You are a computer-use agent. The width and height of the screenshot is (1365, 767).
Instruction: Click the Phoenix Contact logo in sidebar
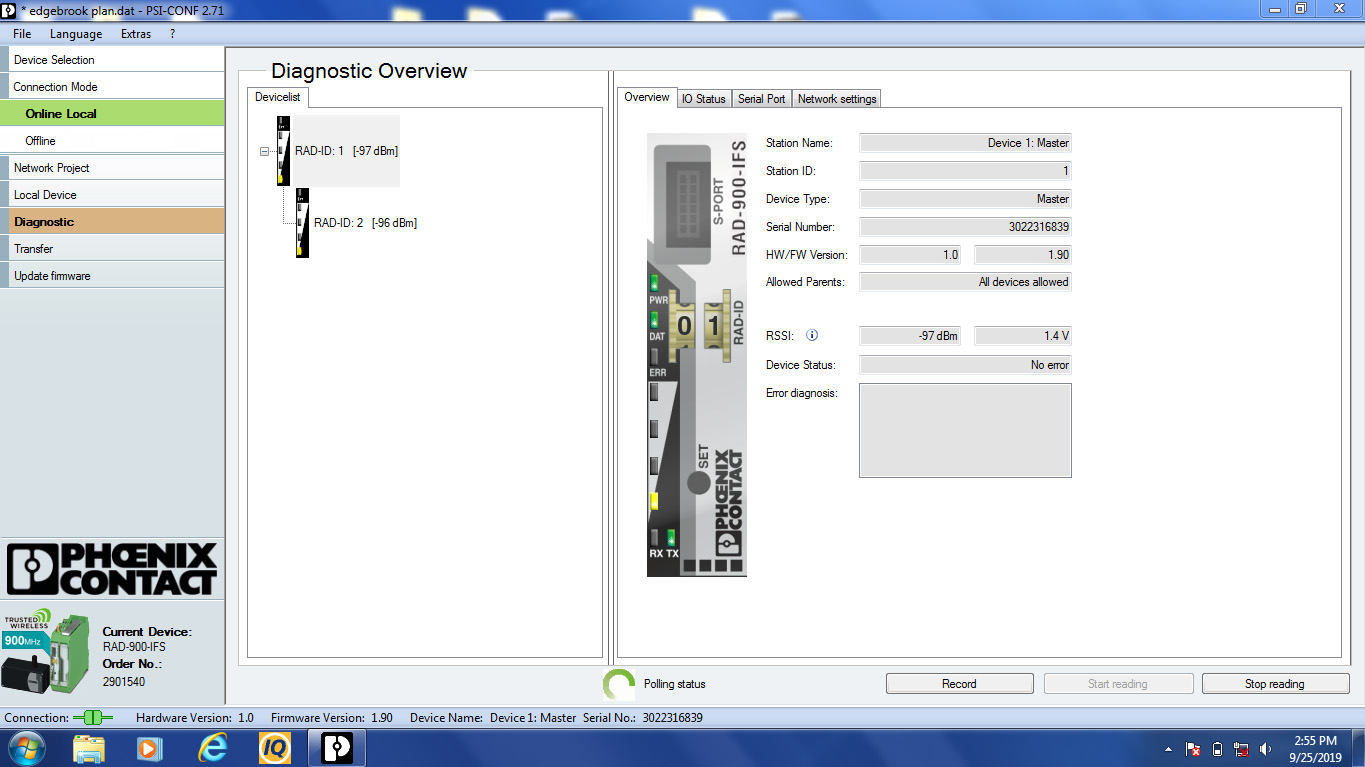[x=112, y=569]
